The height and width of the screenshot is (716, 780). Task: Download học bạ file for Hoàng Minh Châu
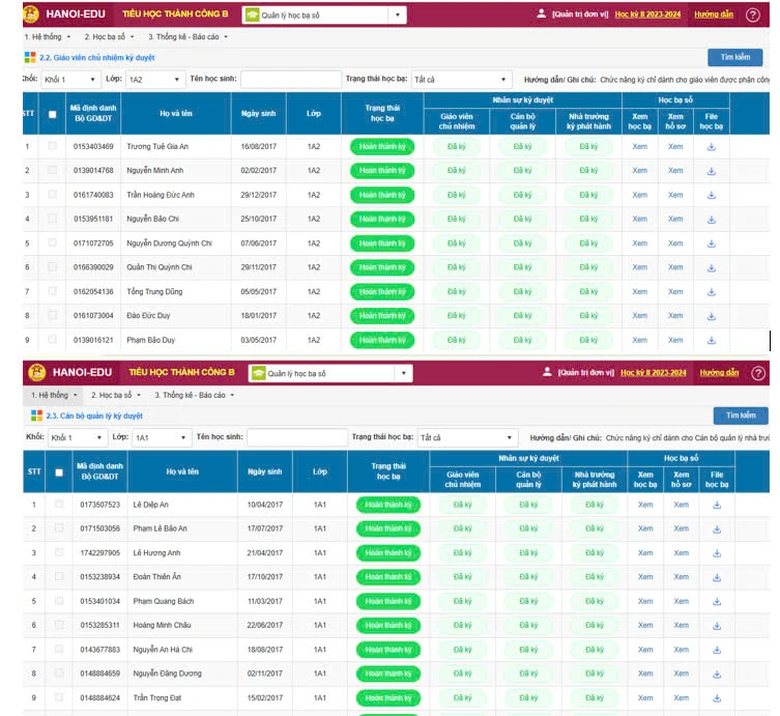716,625
